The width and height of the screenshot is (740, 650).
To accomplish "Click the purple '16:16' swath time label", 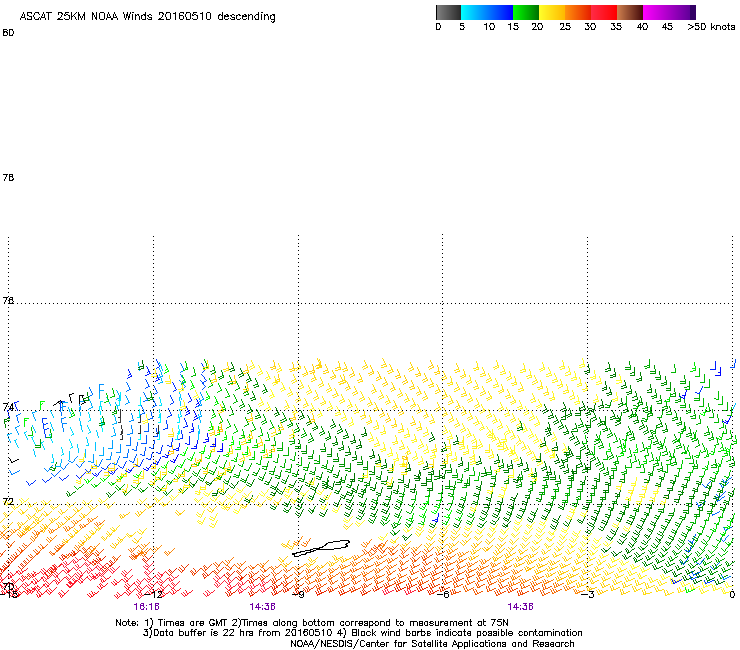I will 146,607.
